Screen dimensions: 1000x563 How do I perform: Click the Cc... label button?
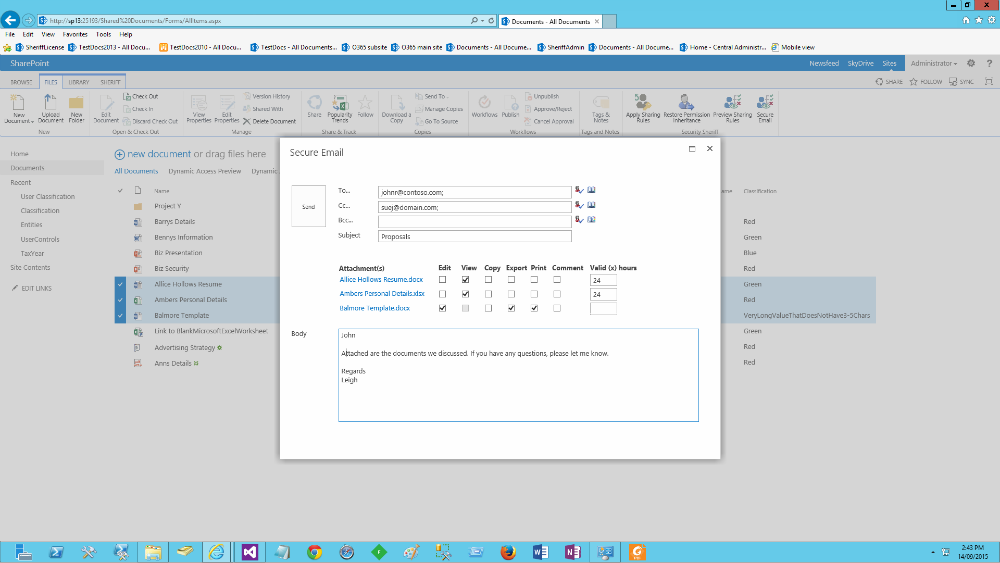coord(344,205)
